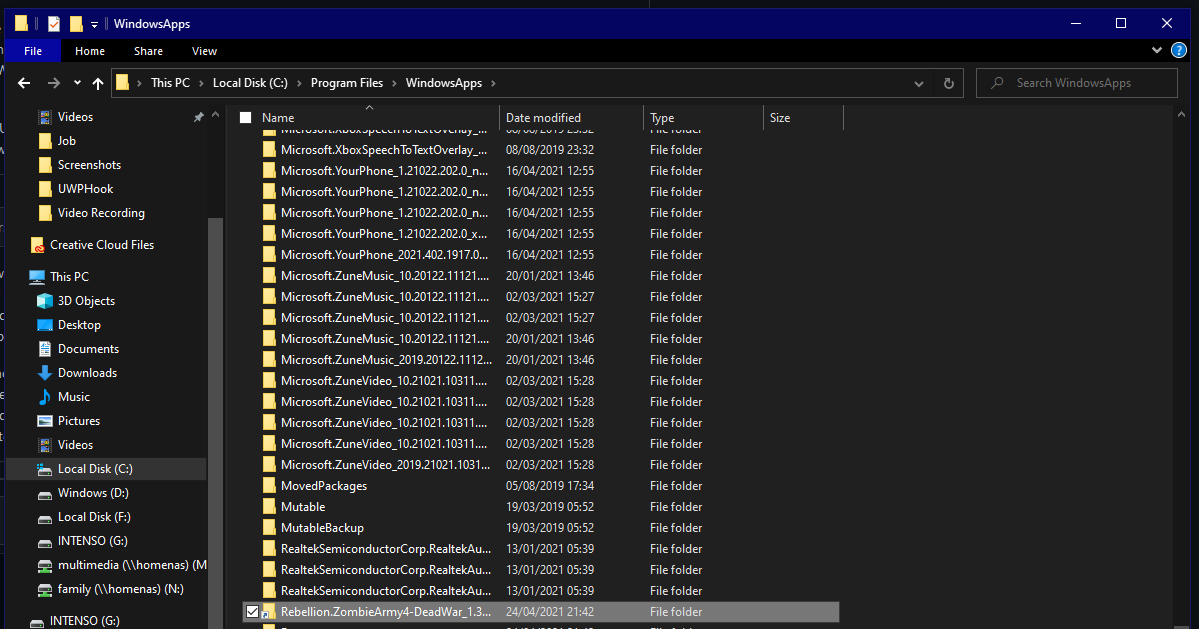The height and width of the screenshot is (629, 1199).
Task: Click the Music note icon
Action: [45, 397]
